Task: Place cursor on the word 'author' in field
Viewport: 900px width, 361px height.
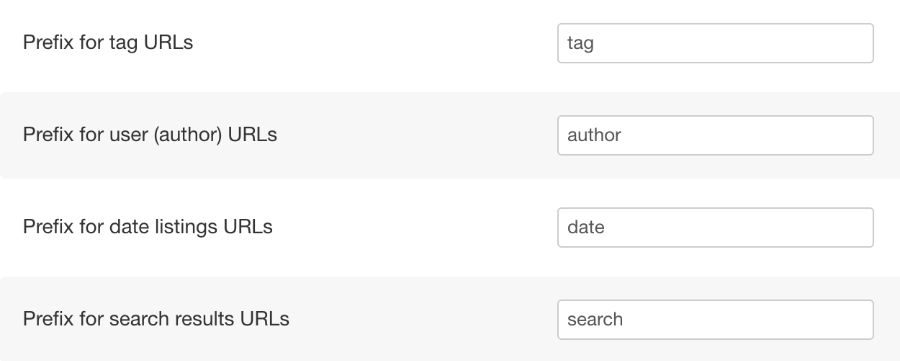Action: (x=594, y=135)
